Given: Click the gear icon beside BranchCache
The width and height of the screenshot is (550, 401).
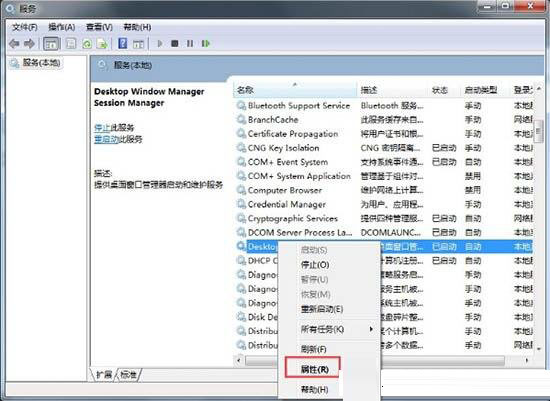Looking at the screenshot, I should (241, 119).
